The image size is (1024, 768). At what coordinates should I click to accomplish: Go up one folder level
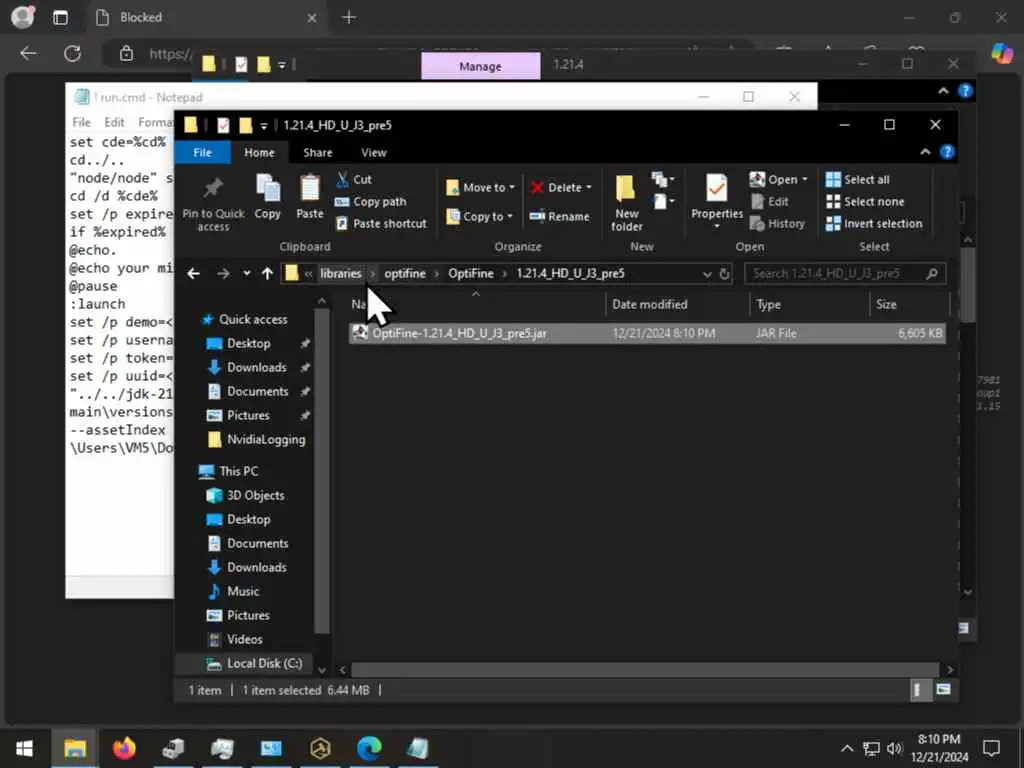tap(267, 274)
